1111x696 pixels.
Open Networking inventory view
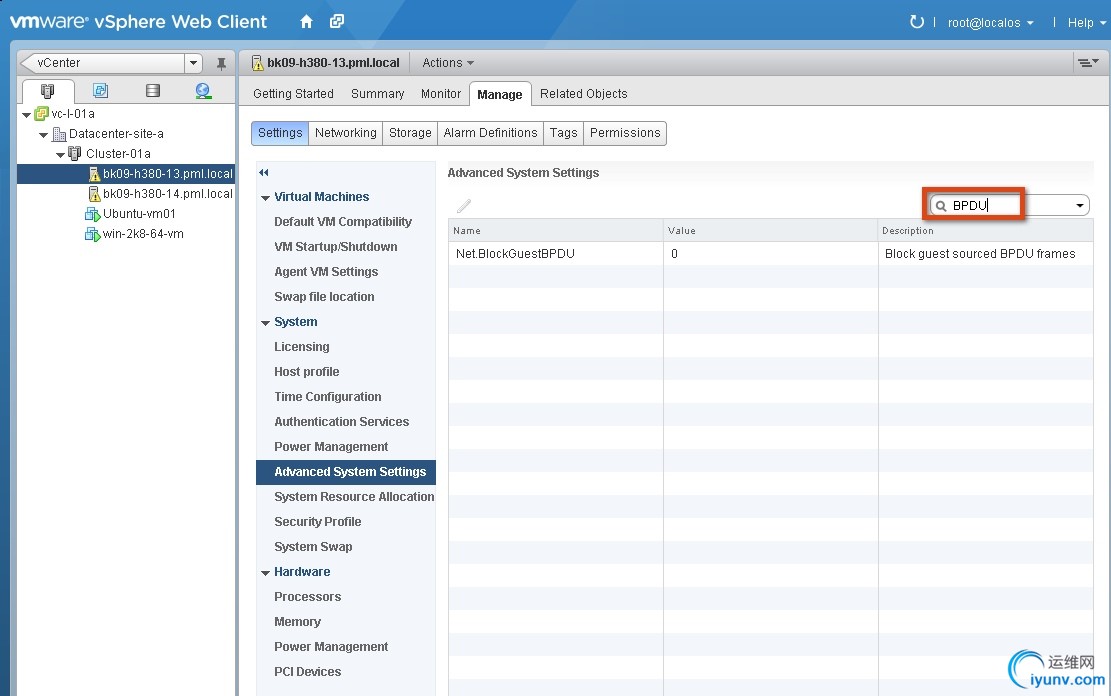[203, 91]
